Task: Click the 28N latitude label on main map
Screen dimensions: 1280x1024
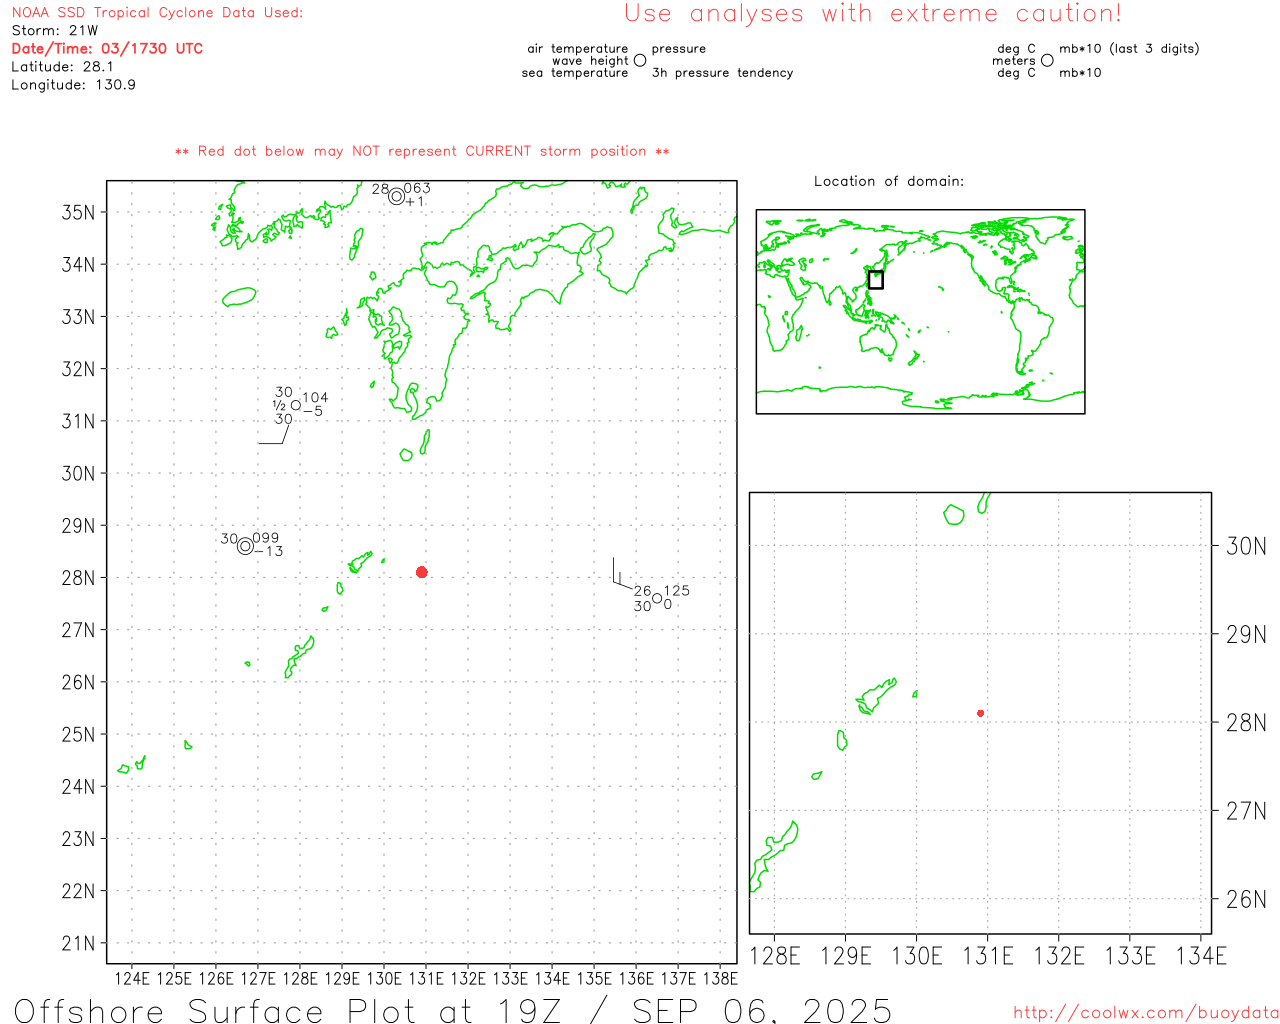Action: coord(79,578)
